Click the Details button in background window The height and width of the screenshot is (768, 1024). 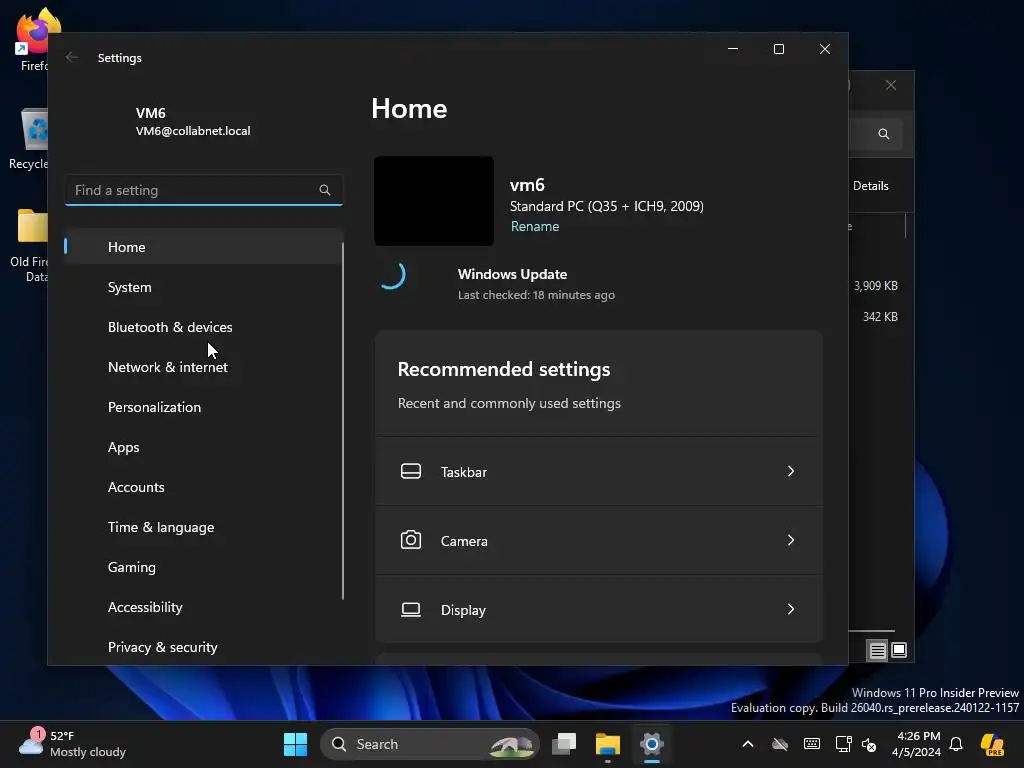[871, 186]
